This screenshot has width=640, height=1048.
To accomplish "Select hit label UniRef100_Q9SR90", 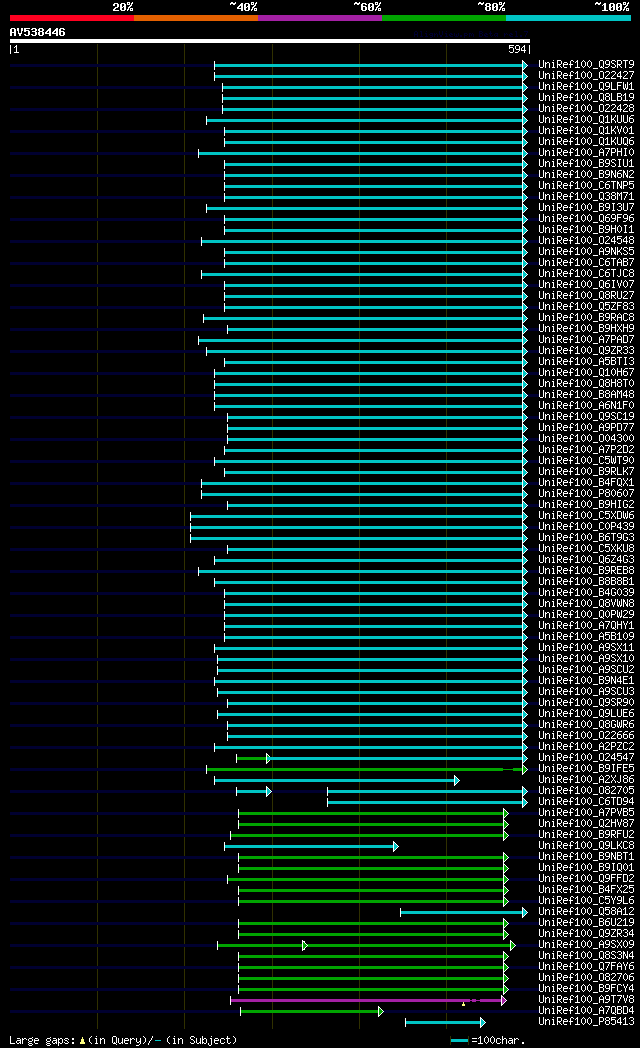I will point(587,703).
